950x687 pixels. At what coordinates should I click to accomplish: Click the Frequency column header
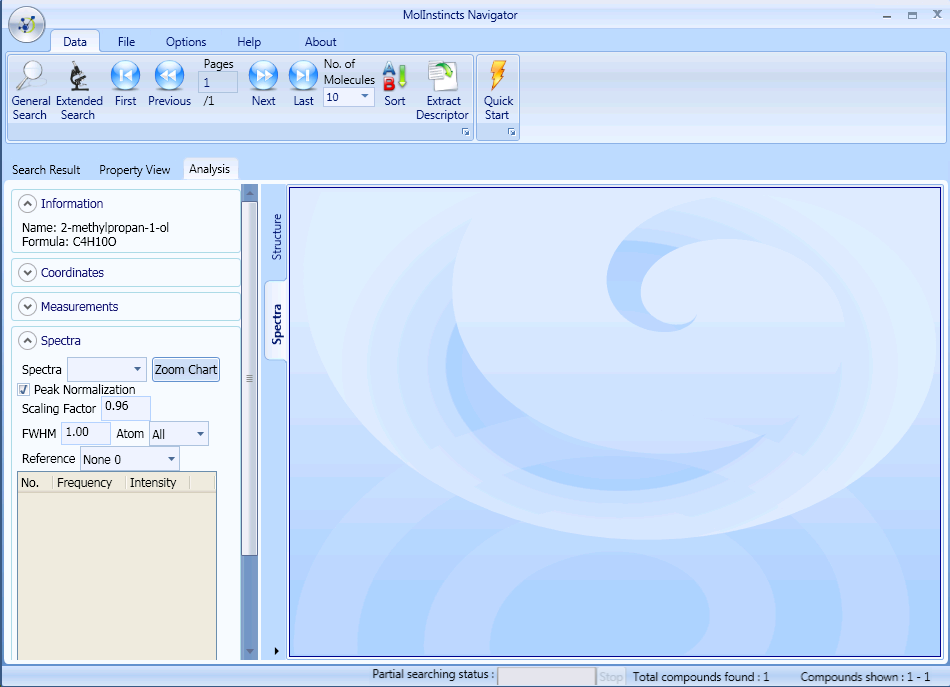(89, 483)
